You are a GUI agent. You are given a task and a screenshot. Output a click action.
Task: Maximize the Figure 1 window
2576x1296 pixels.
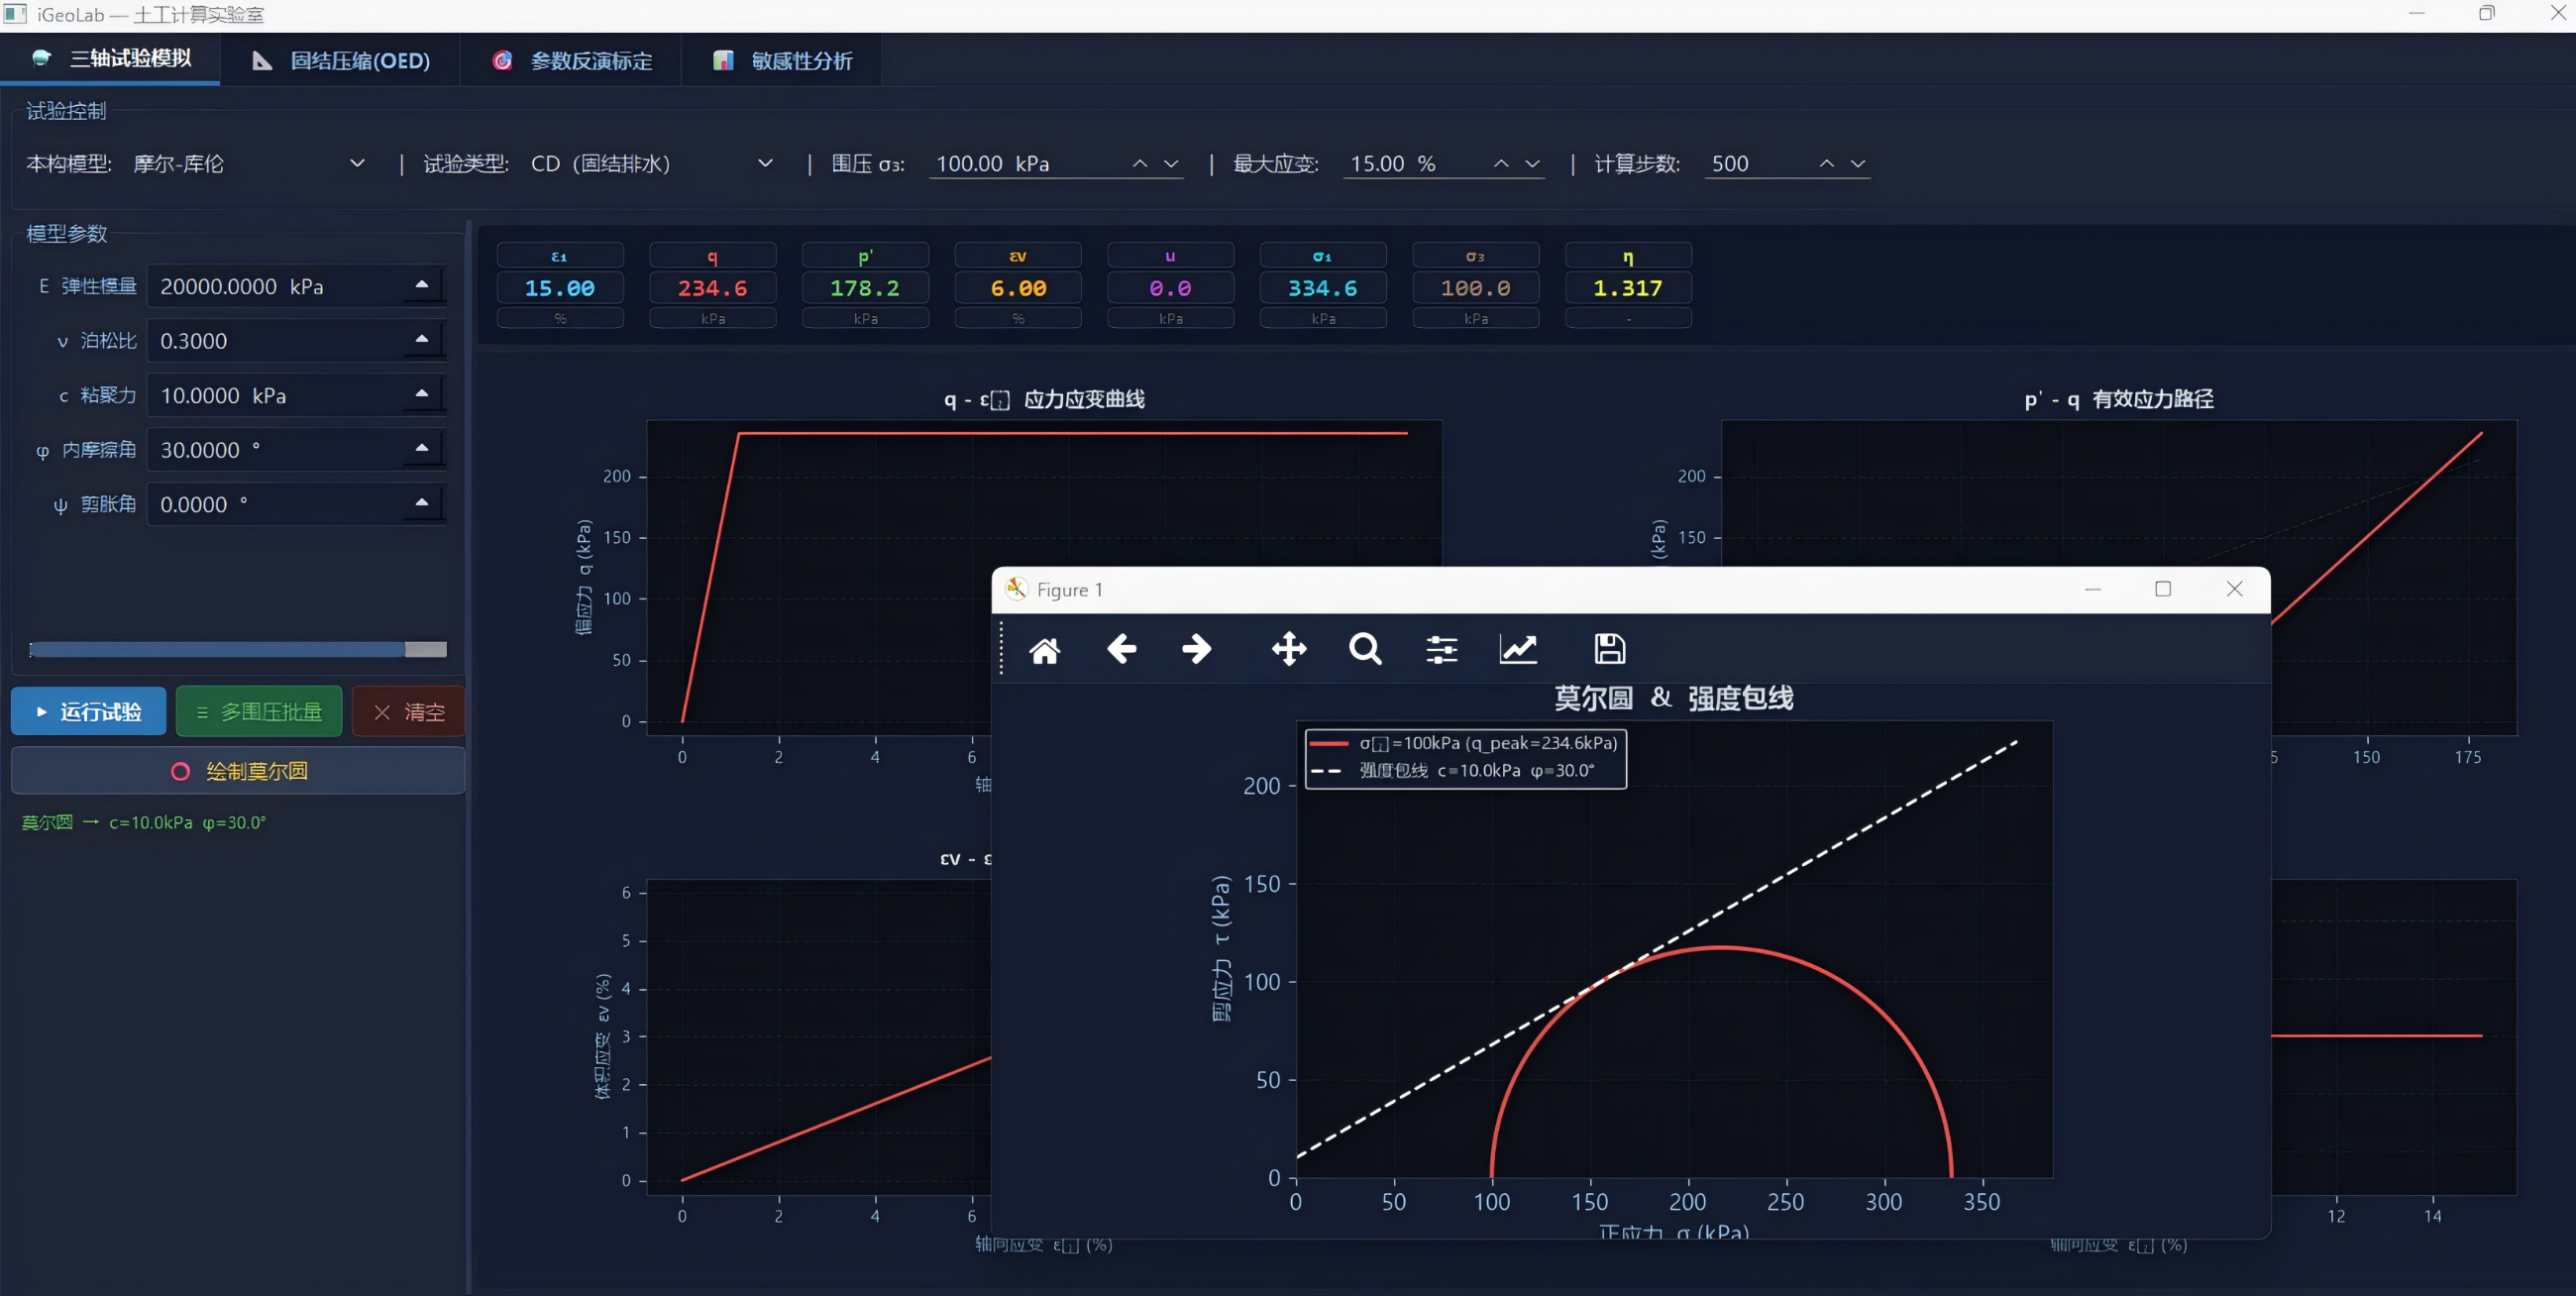2163,589
